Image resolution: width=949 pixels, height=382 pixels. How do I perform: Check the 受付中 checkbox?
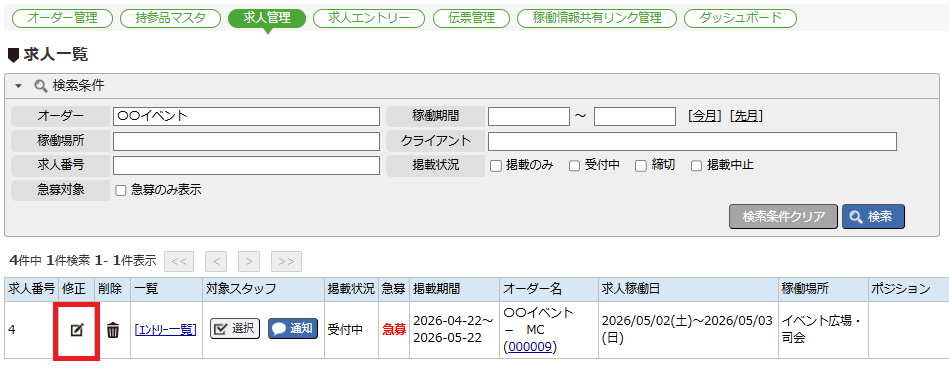pyautogui.click(x=574, y=166)
